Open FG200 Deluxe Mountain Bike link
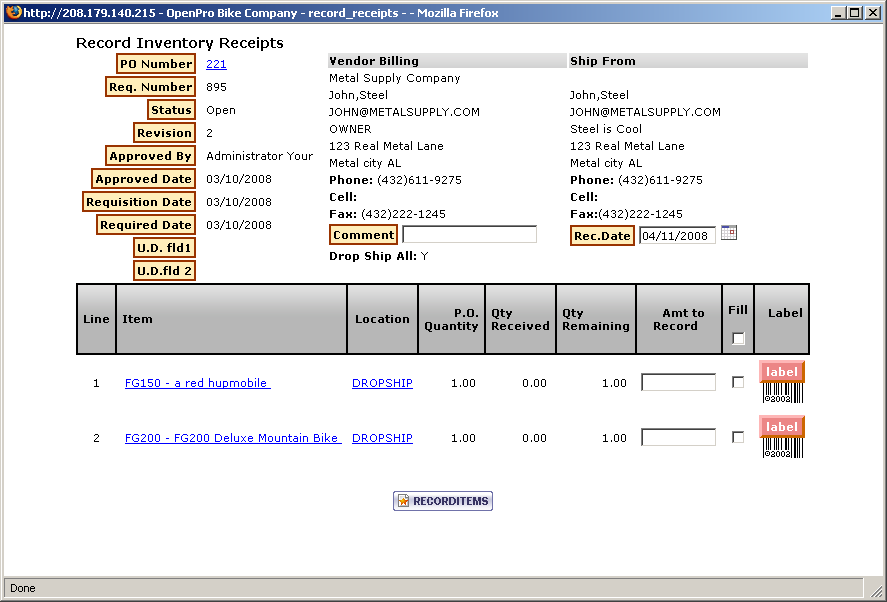The image size is (887, 602). 232,438
